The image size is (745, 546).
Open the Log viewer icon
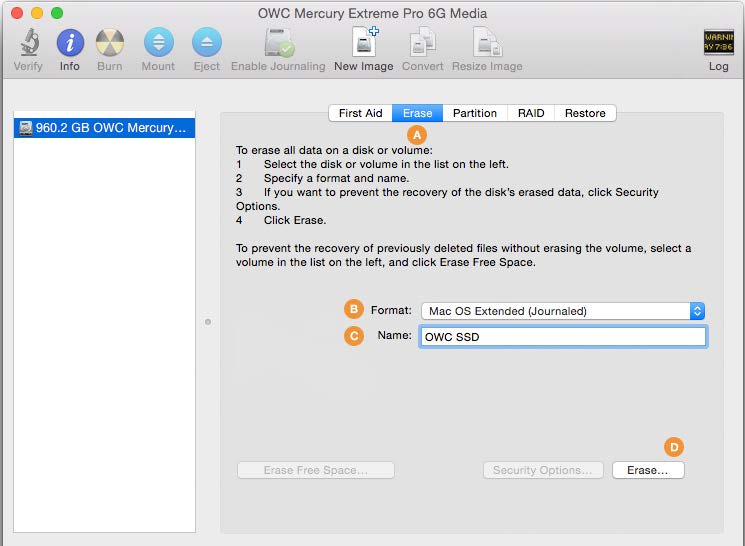[718, 42]
